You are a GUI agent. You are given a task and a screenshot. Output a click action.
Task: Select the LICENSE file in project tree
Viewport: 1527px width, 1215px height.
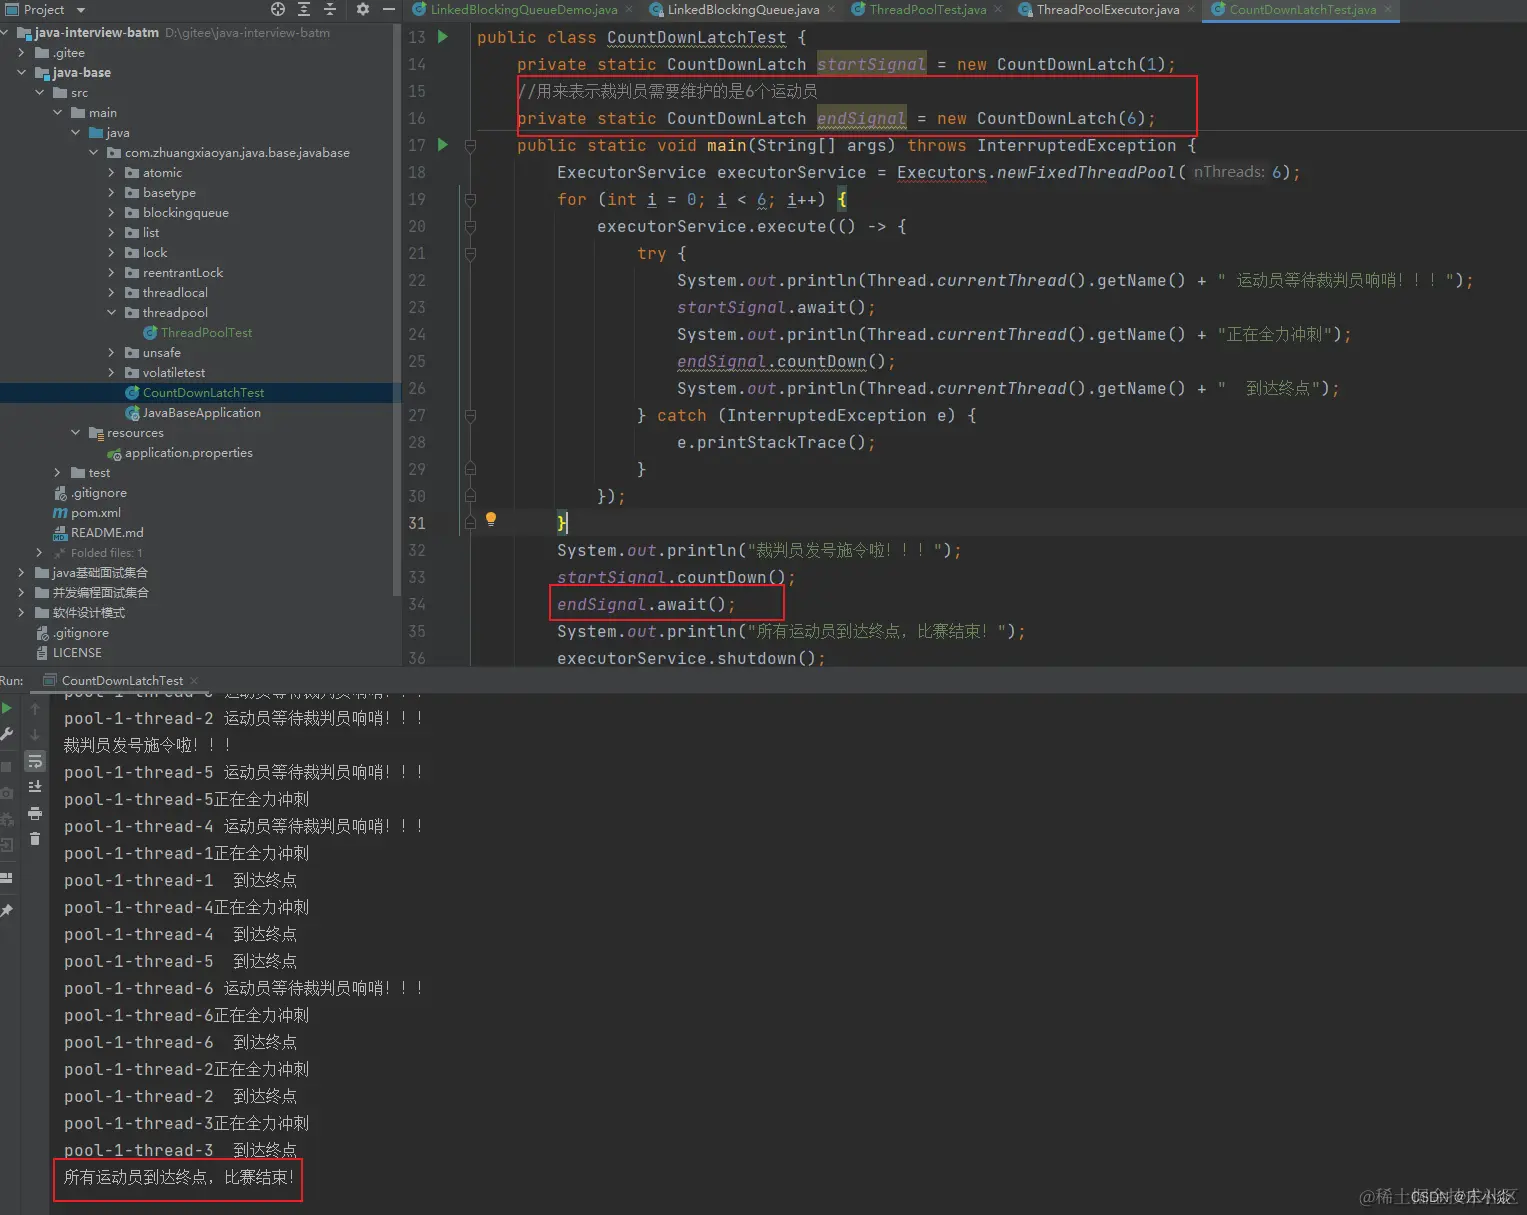click(x=77, y=653)
